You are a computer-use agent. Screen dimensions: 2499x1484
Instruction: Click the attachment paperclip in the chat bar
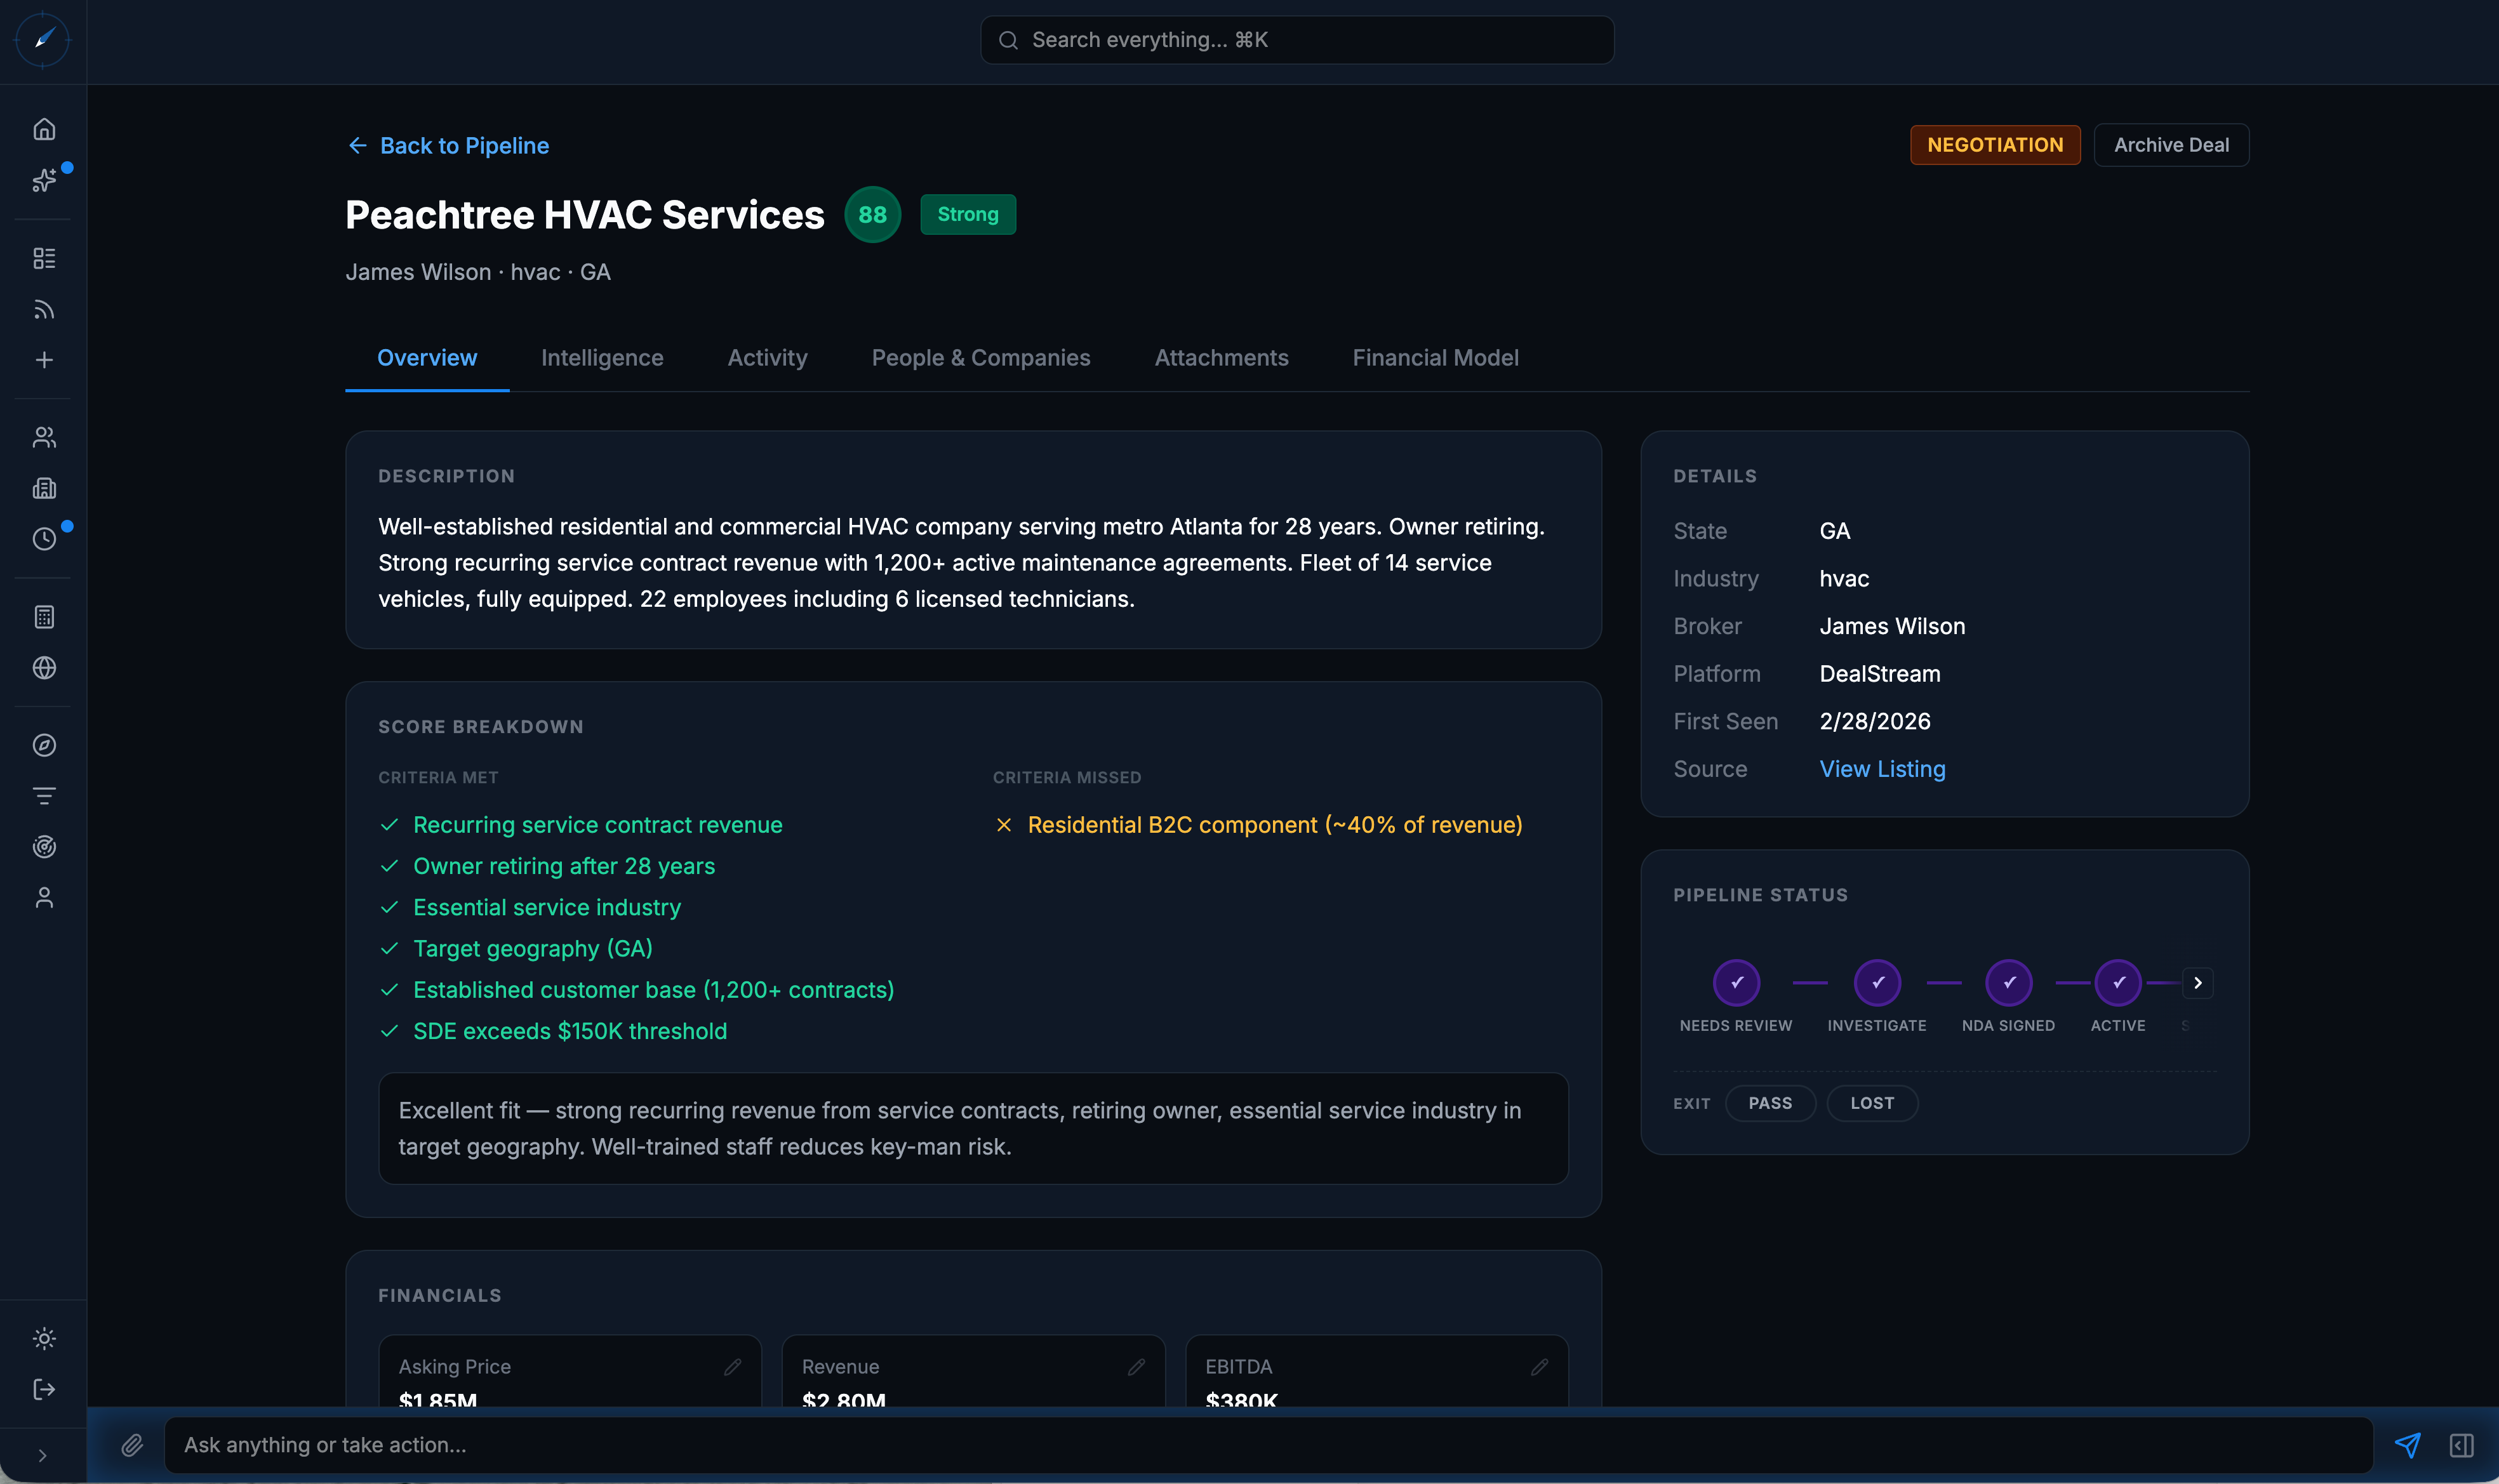coord(132,1445)
